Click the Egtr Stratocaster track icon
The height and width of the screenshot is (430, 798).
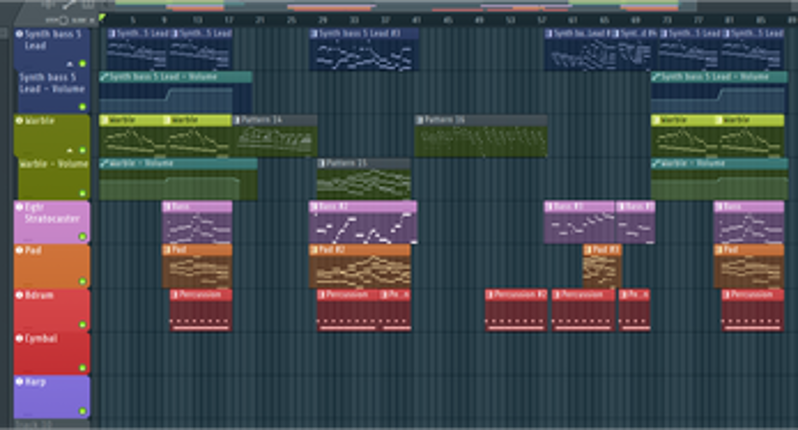19,207
